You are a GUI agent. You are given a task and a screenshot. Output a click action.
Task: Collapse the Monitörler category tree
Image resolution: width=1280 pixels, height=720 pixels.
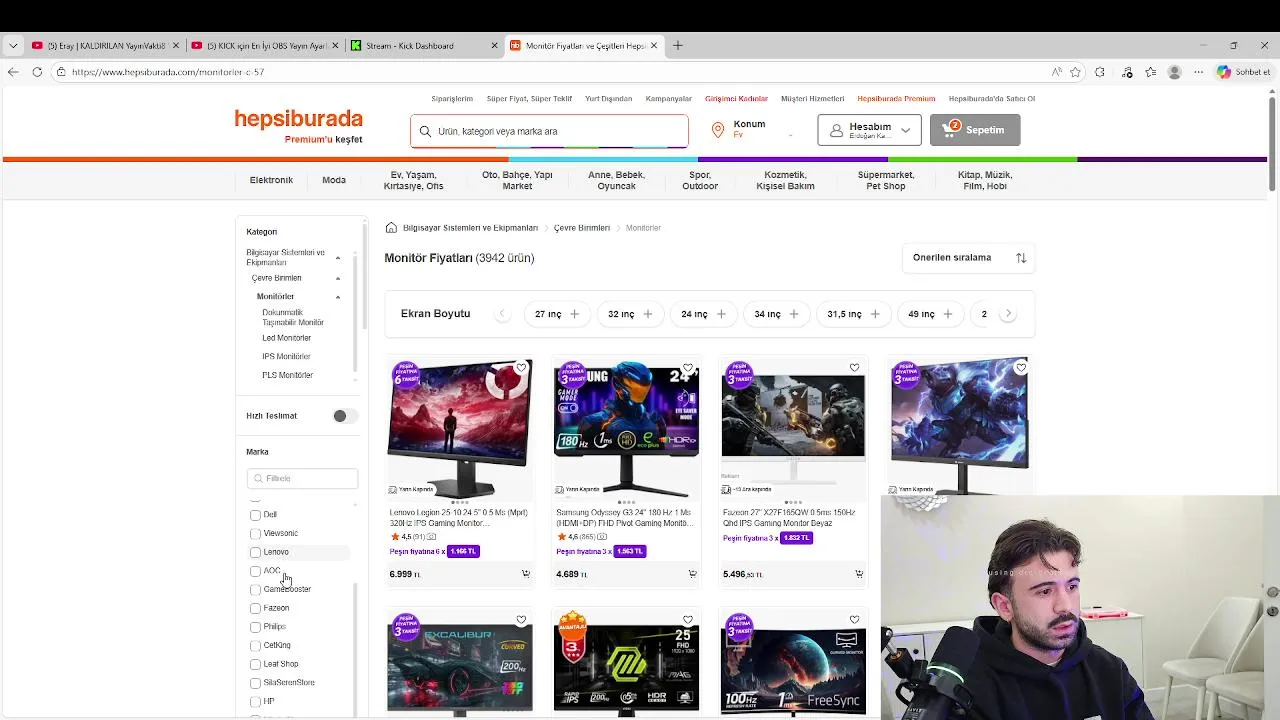pos(338,297)
